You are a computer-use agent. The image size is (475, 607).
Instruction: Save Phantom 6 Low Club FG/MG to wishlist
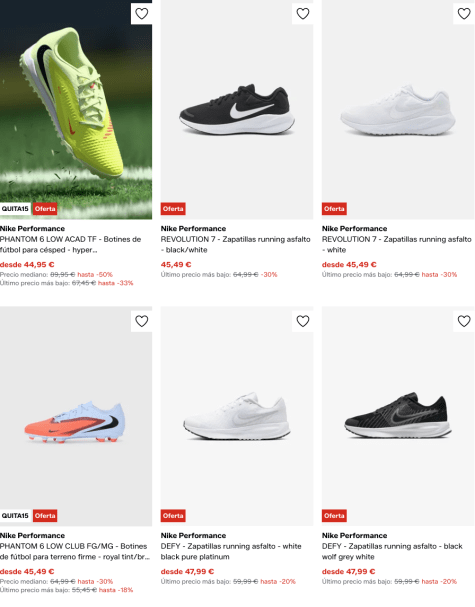[x=141, y=321]
